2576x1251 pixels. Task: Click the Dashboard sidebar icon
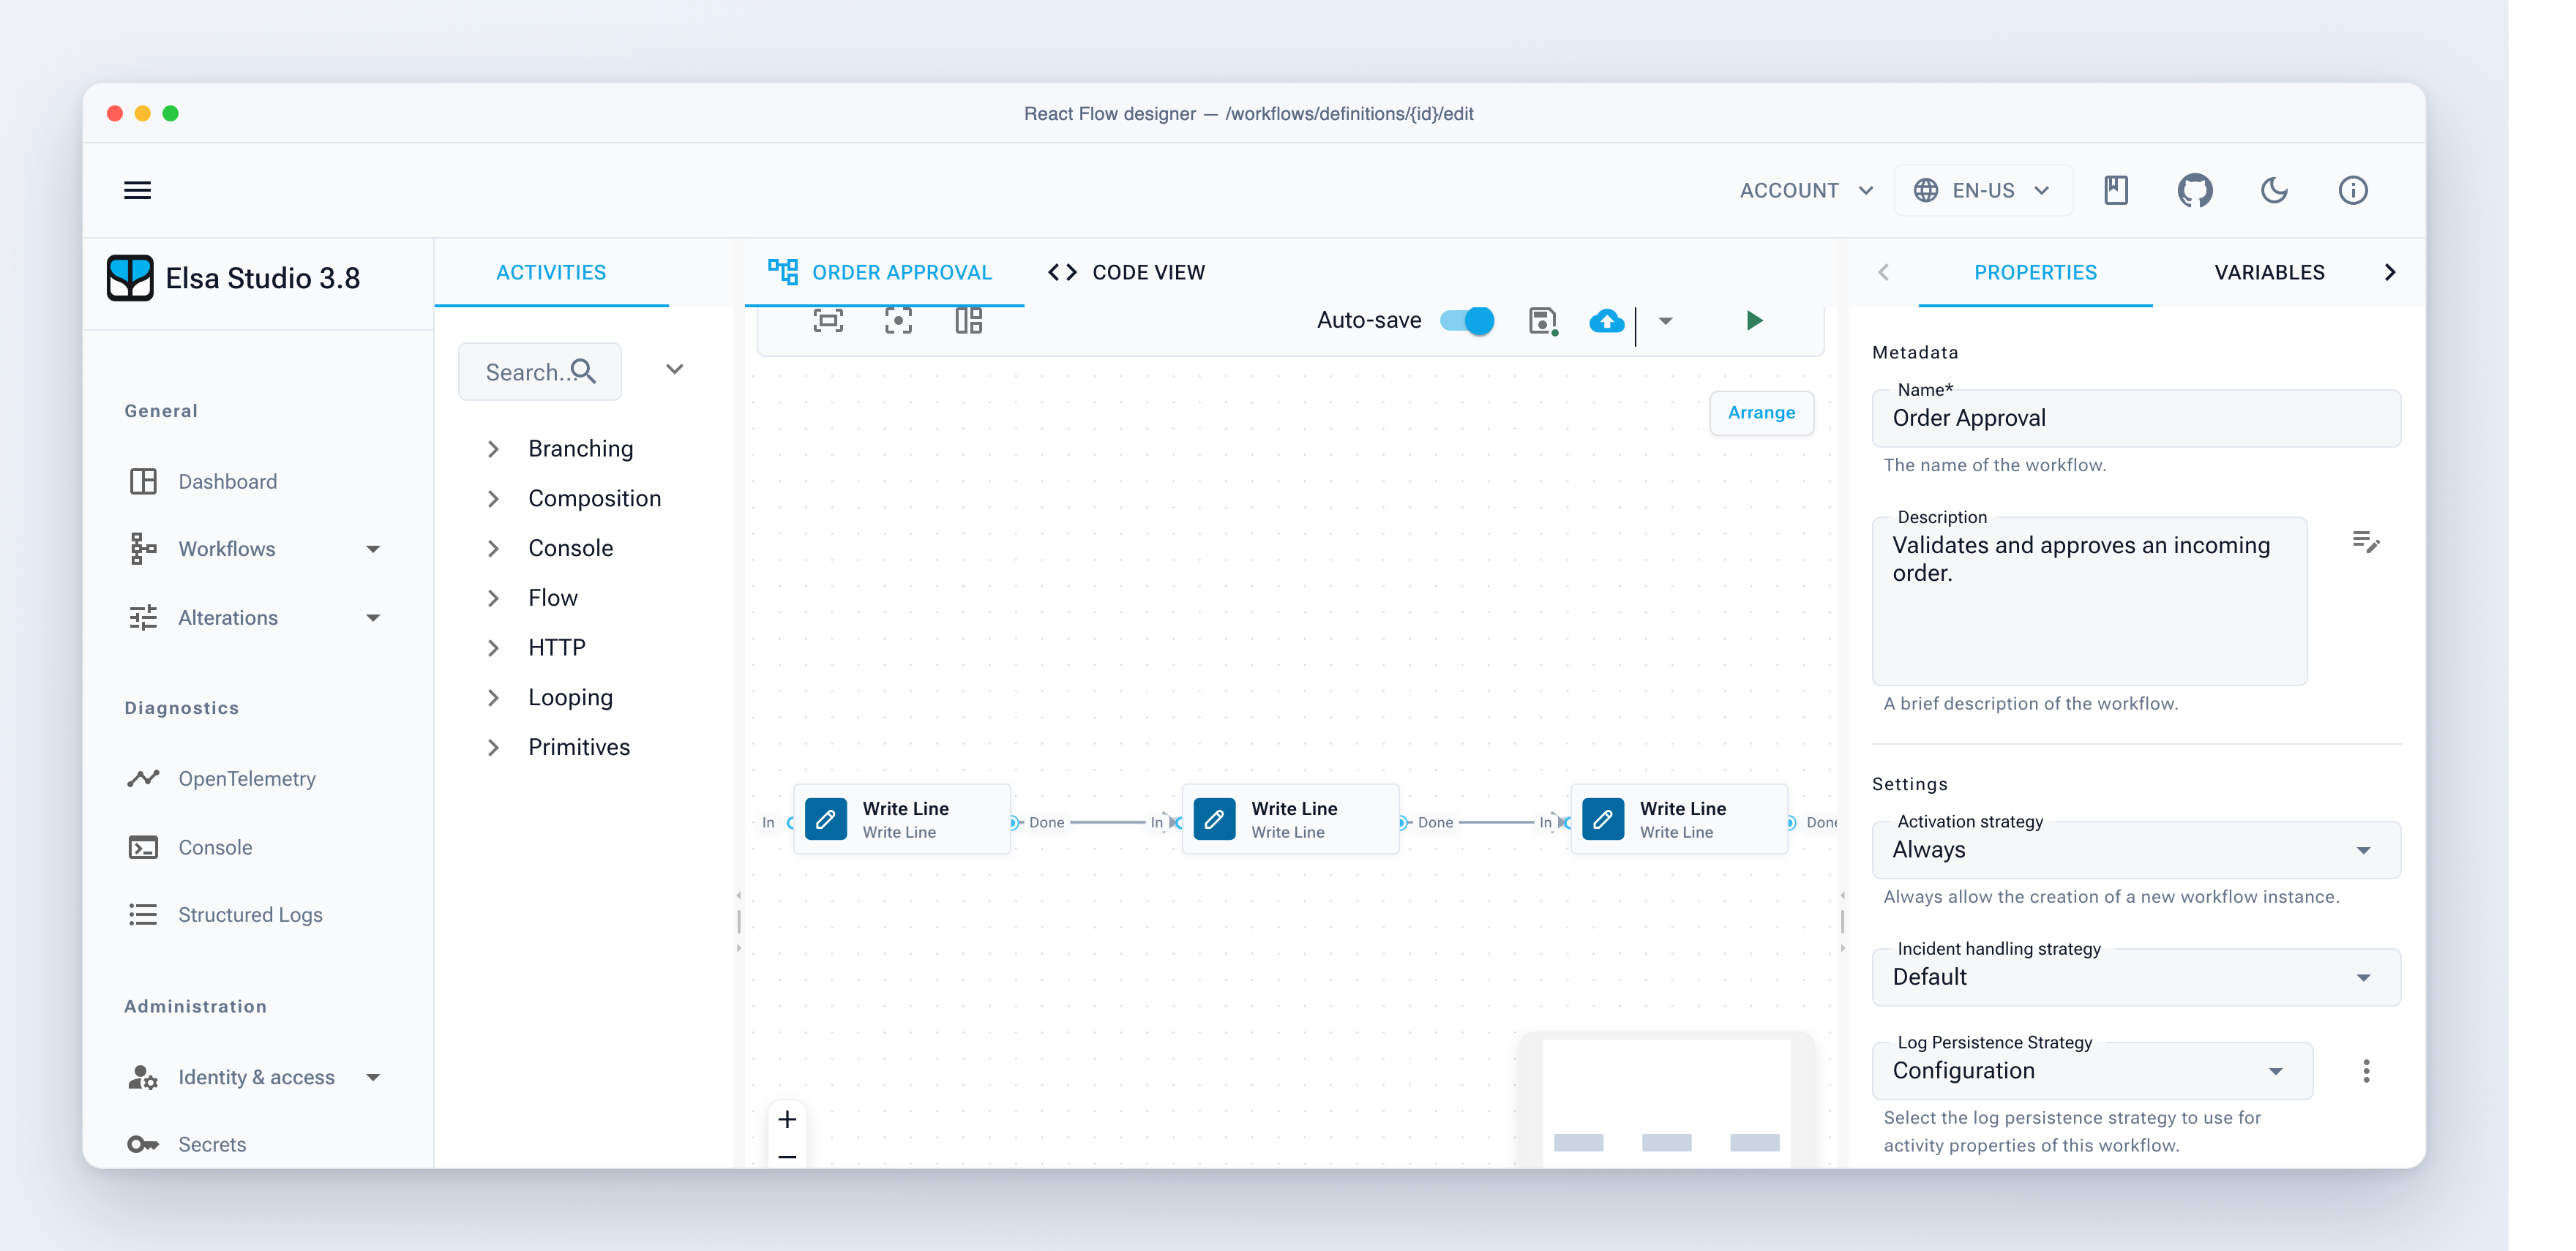click(x=143, y=481)
